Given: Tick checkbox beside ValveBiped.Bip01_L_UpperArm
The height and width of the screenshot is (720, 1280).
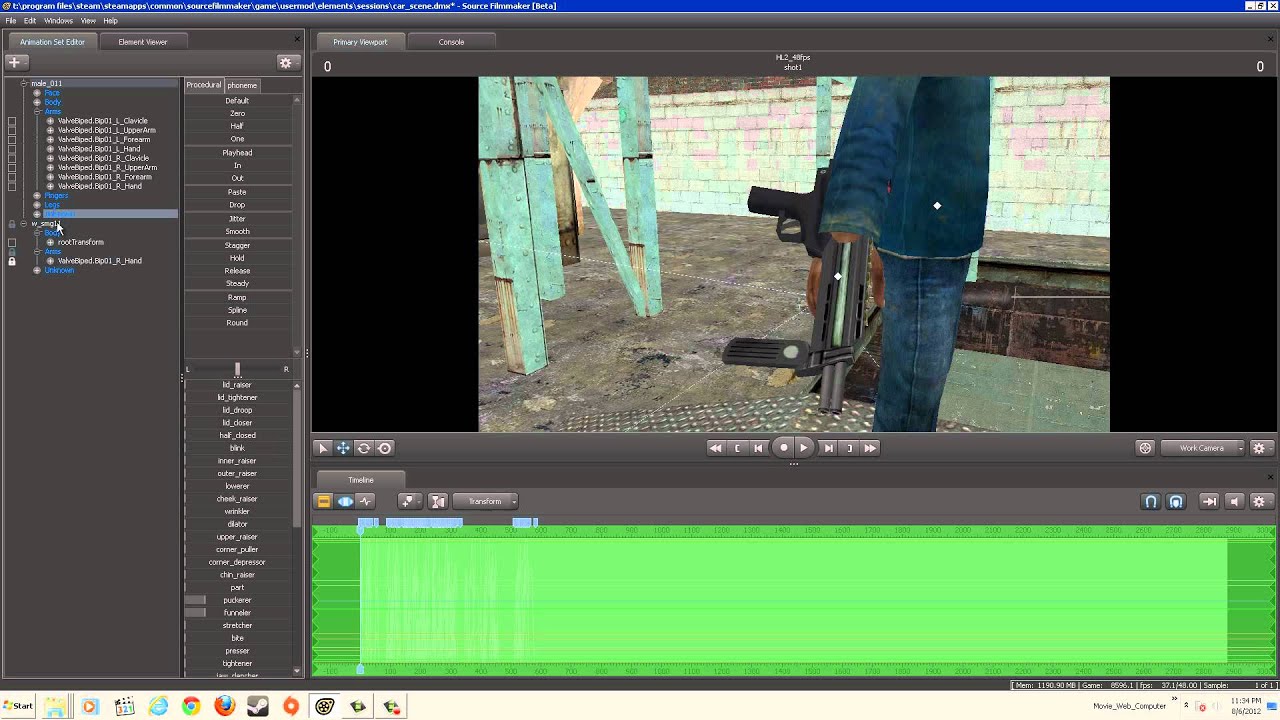Looking at the screenshot, I should pyautogui.click(x=12, y=130).
